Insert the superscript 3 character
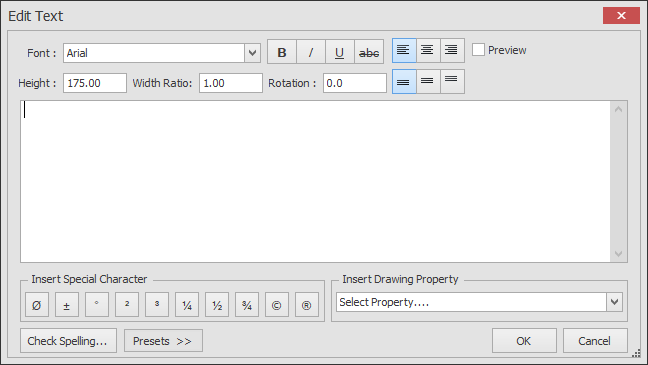 pos(157,305)
